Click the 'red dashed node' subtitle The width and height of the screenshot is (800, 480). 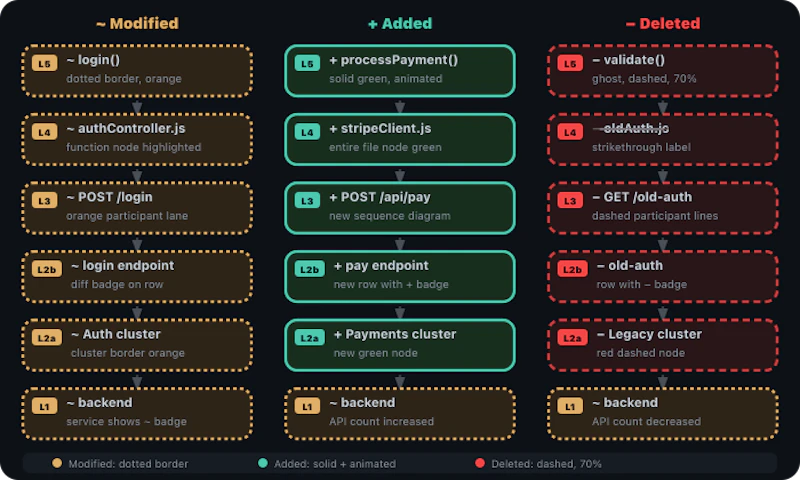click(x=641, y=353)
